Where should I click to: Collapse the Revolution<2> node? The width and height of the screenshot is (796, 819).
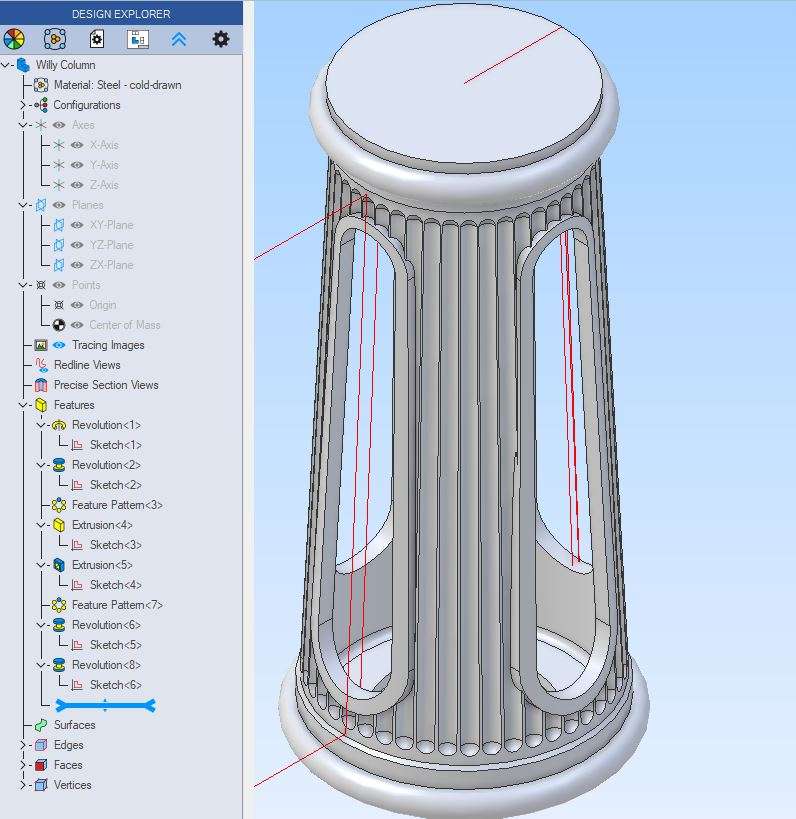coord(41,465)
